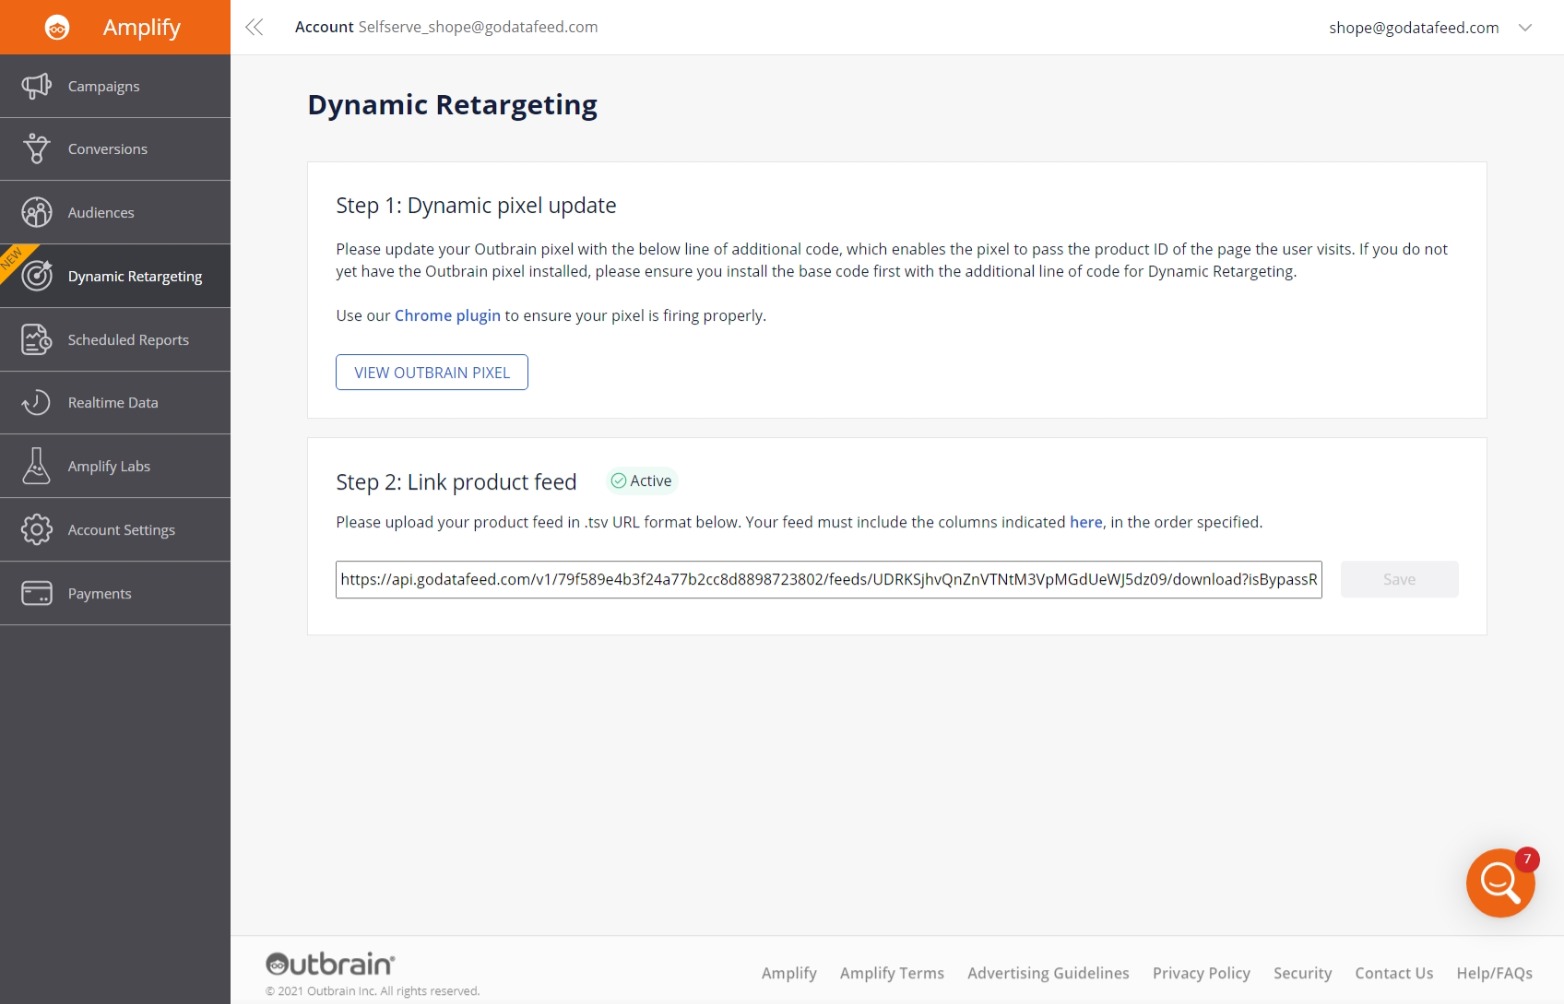Open Scheduled Reports menu item
The image size is (1564, 1004).
pos(115,340)
